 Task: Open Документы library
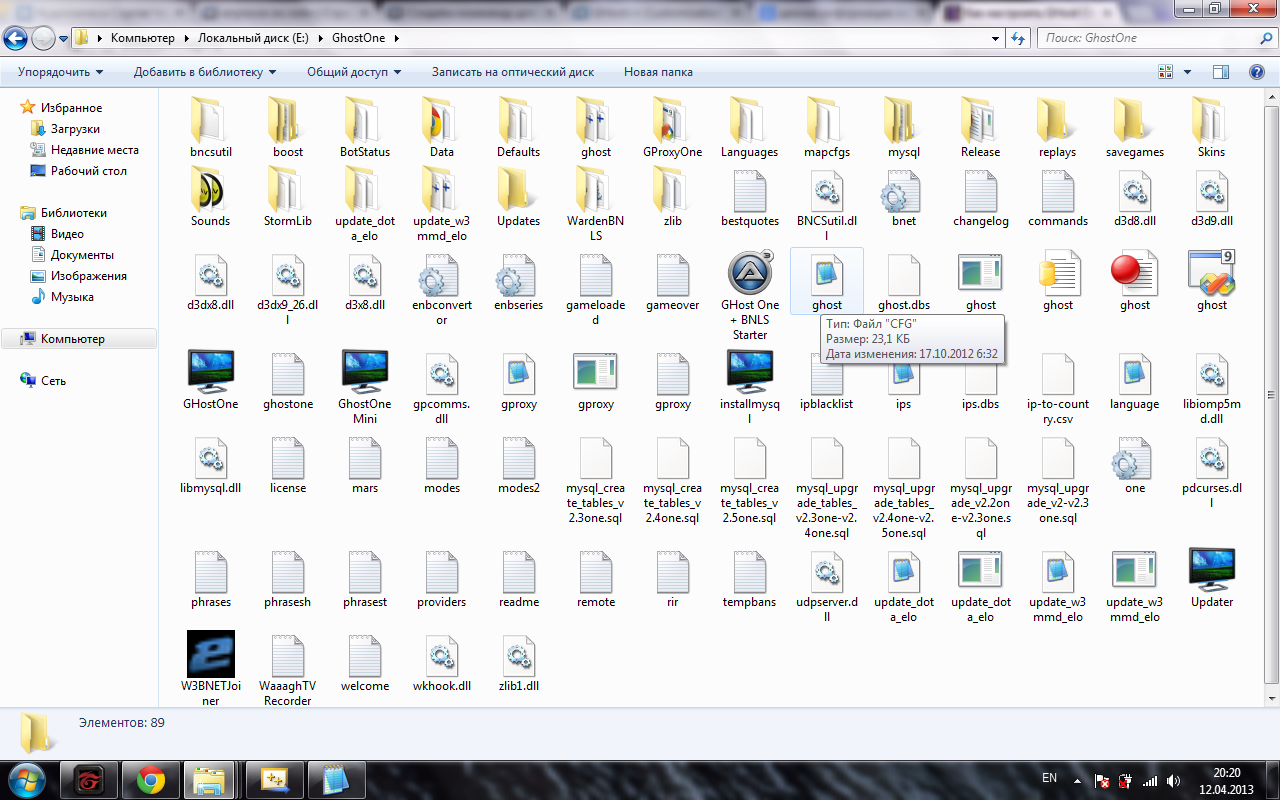click(82, 255)
